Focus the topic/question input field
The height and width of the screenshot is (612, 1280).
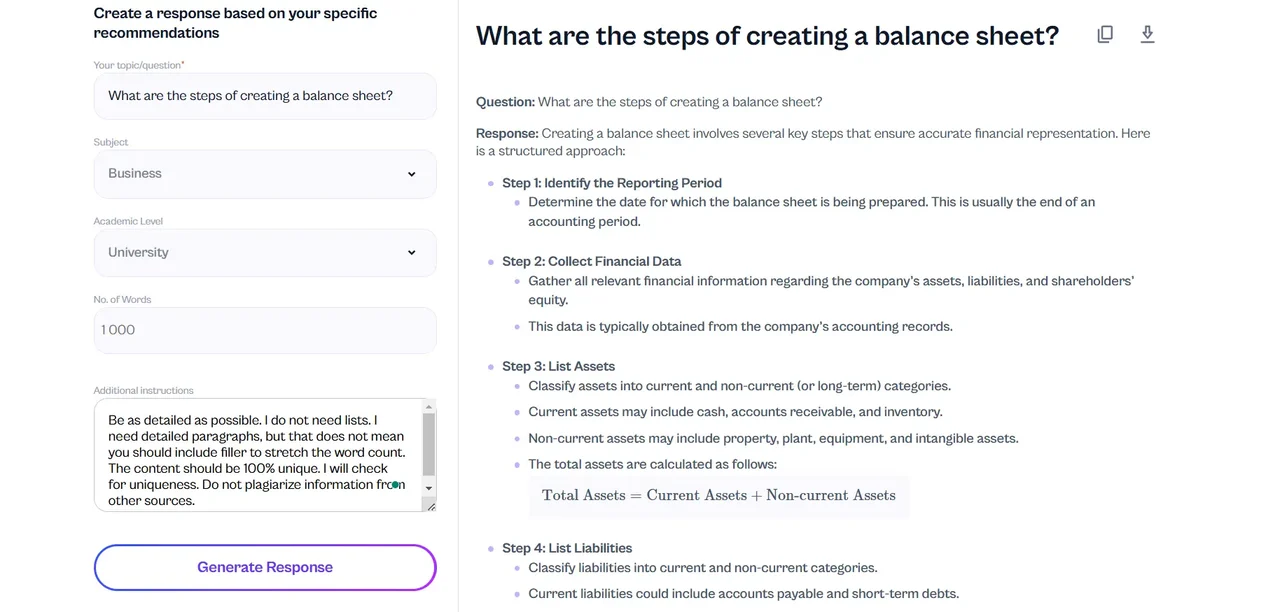pyautogui.click(x=265, y=96)
